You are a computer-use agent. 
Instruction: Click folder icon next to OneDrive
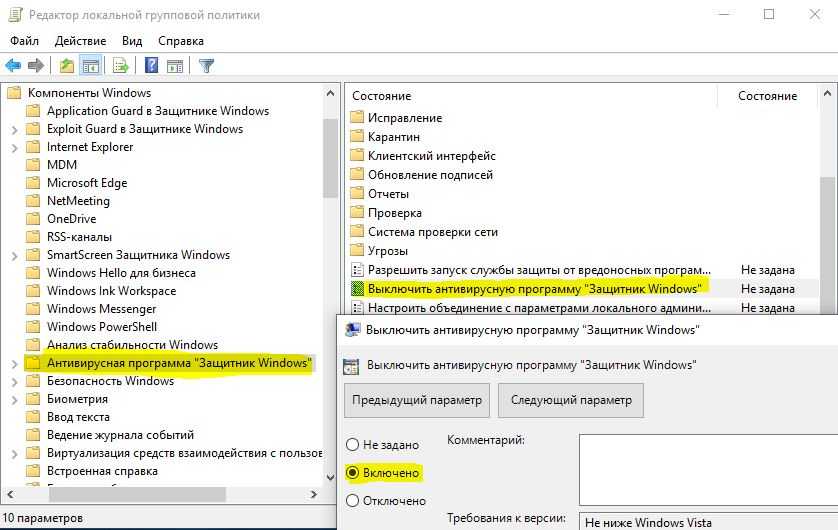coord(33,219)
